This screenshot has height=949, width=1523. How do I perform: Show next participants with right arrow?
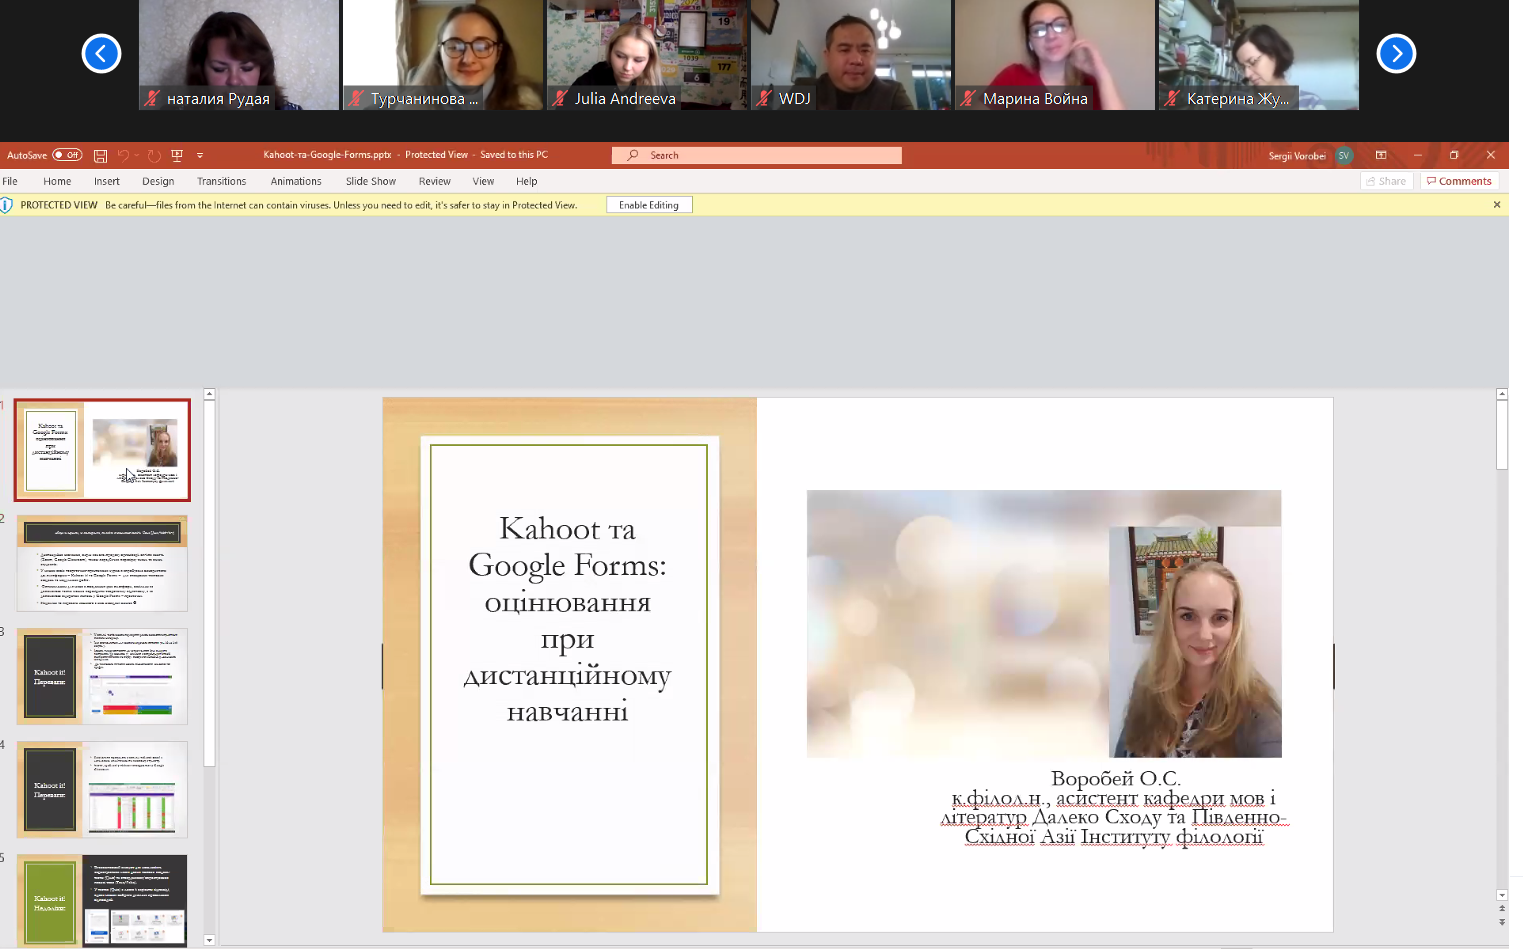click(x=1396, y=54)
